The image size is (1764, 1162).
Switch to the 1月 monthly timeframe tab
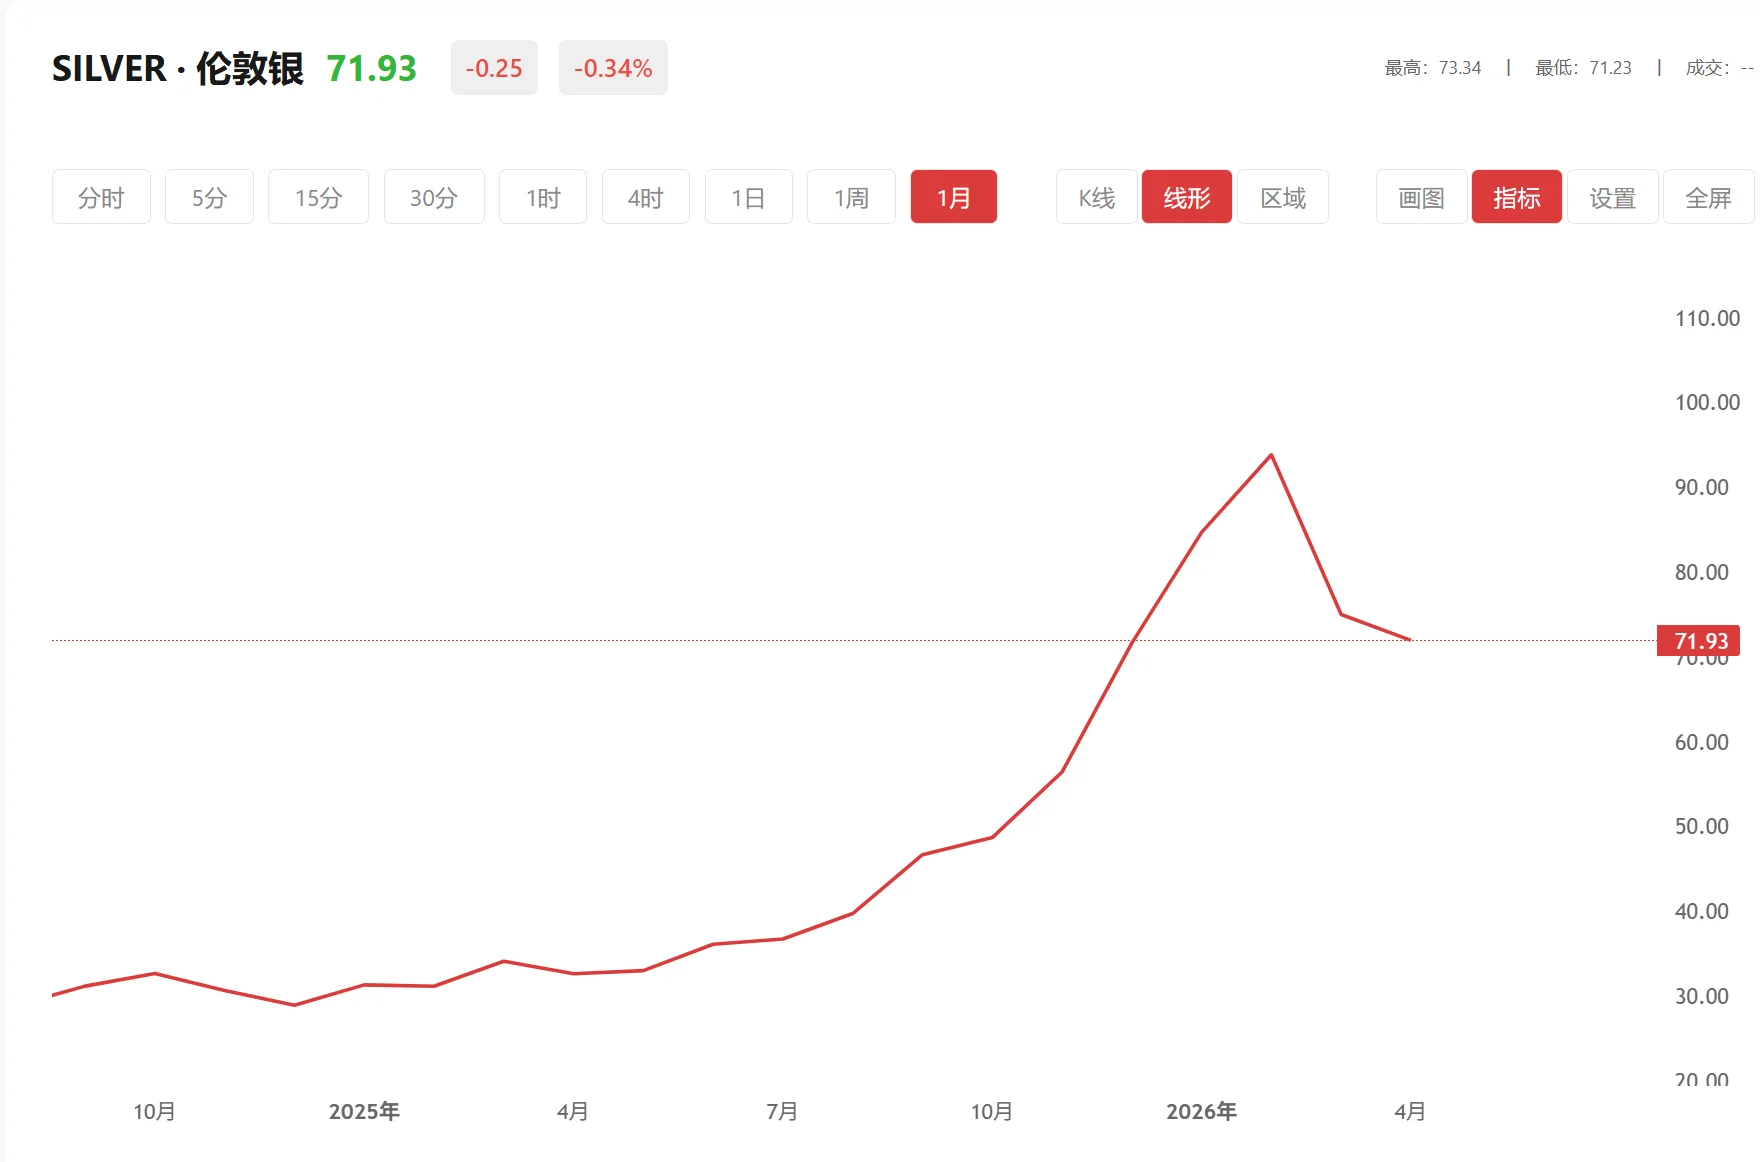coord(953,197)
